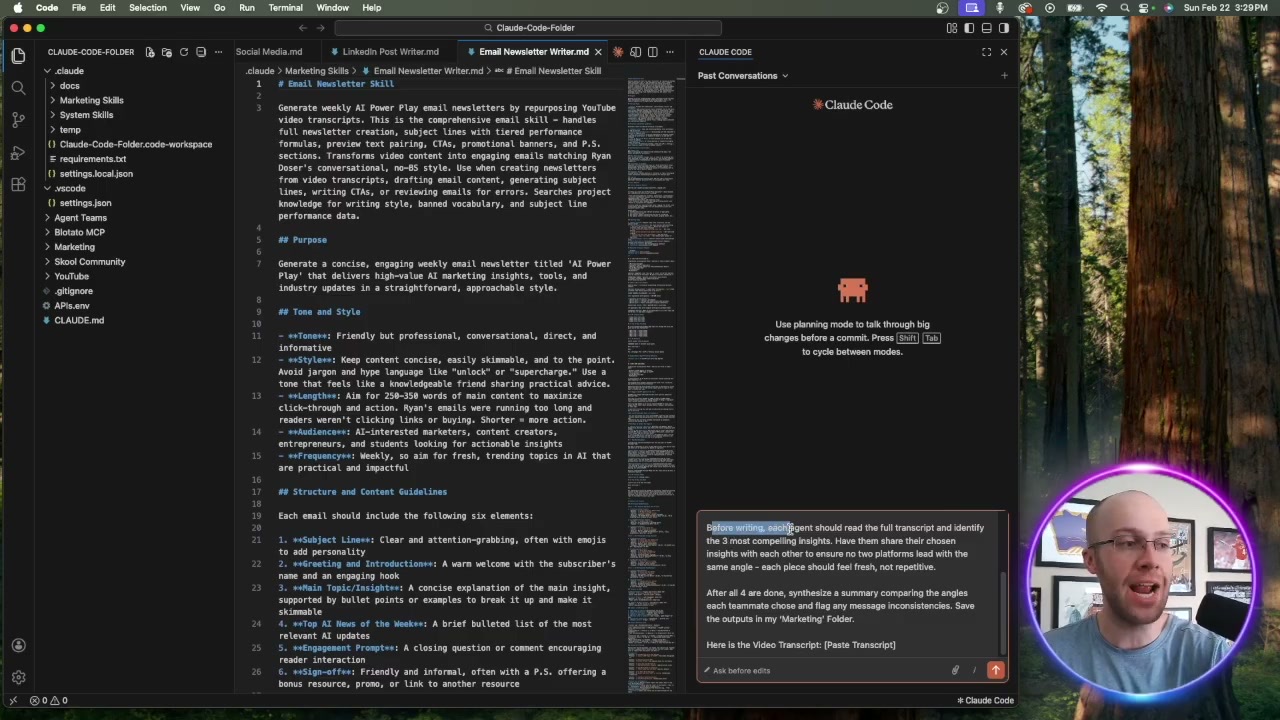Start a new Claude conversation with plus
This screenshot has height=720, width=1280.
pyautogui.click(x=1004, y=75)
